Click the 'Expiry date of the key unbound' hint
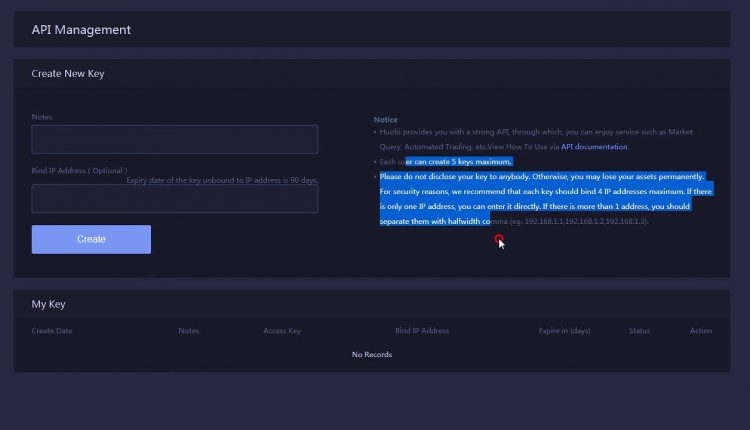The image size is (750, 430). coord(222,180)
